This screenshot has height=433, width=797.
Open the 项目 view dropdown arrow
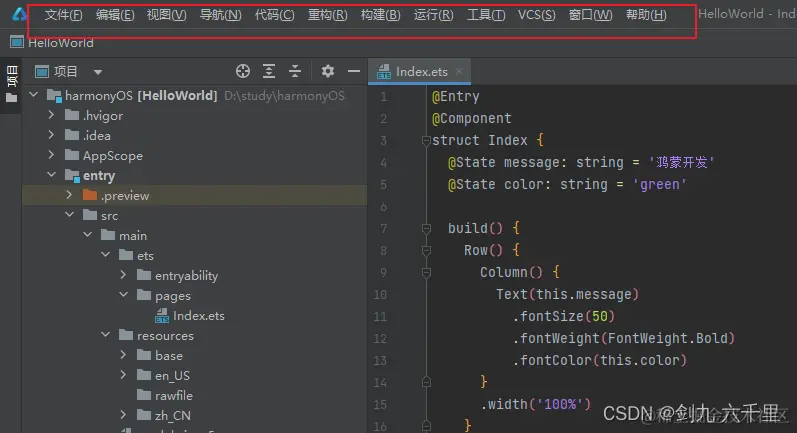point(98,72)
